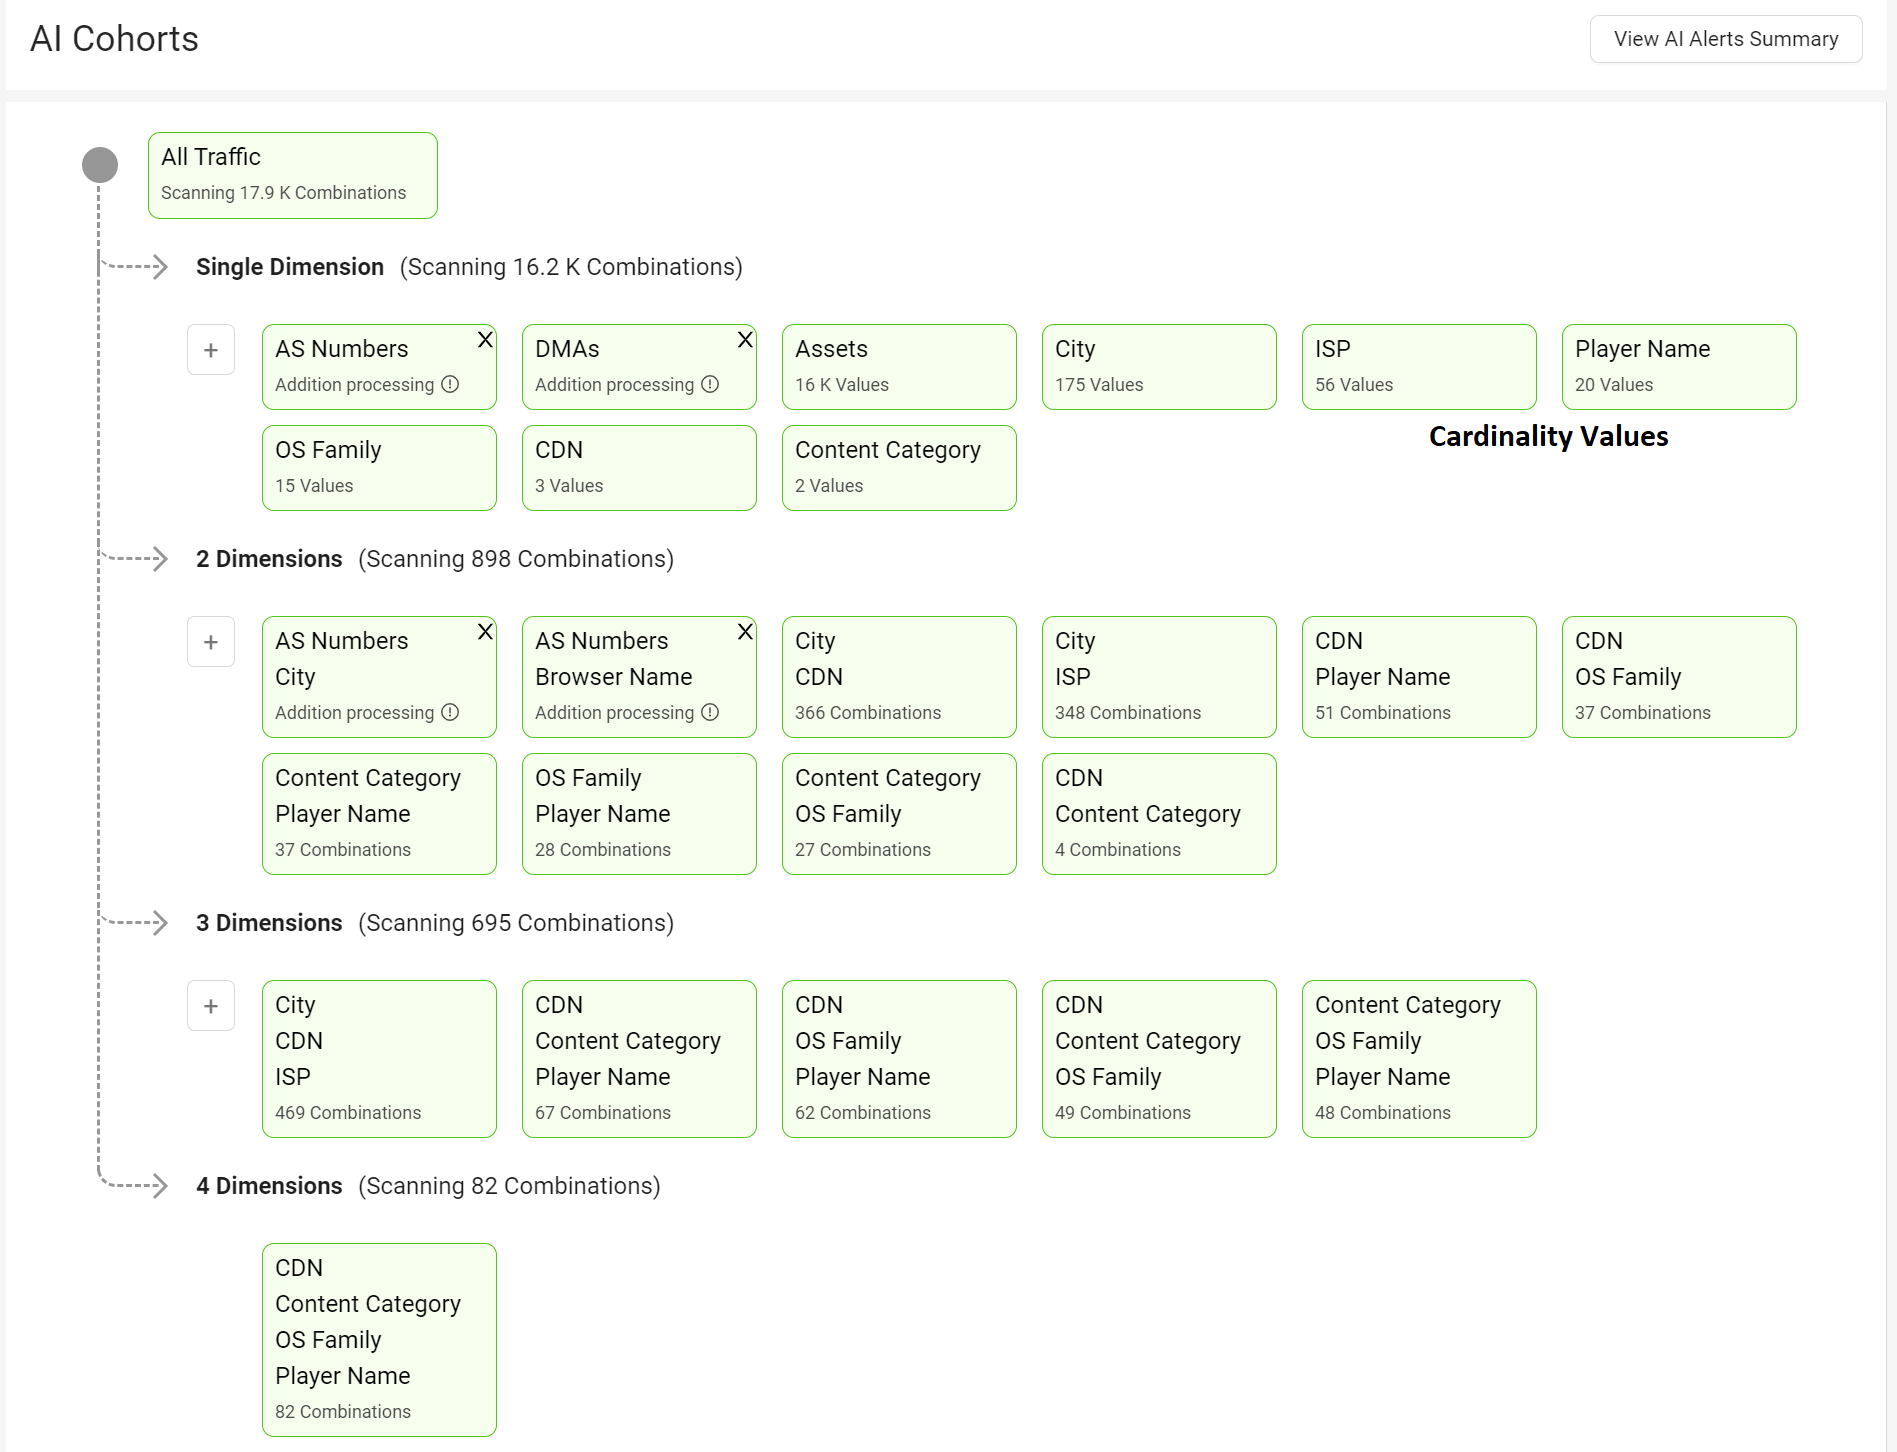
Task: Remove the AS Numbers City cohort
Action: click(485, 632)
